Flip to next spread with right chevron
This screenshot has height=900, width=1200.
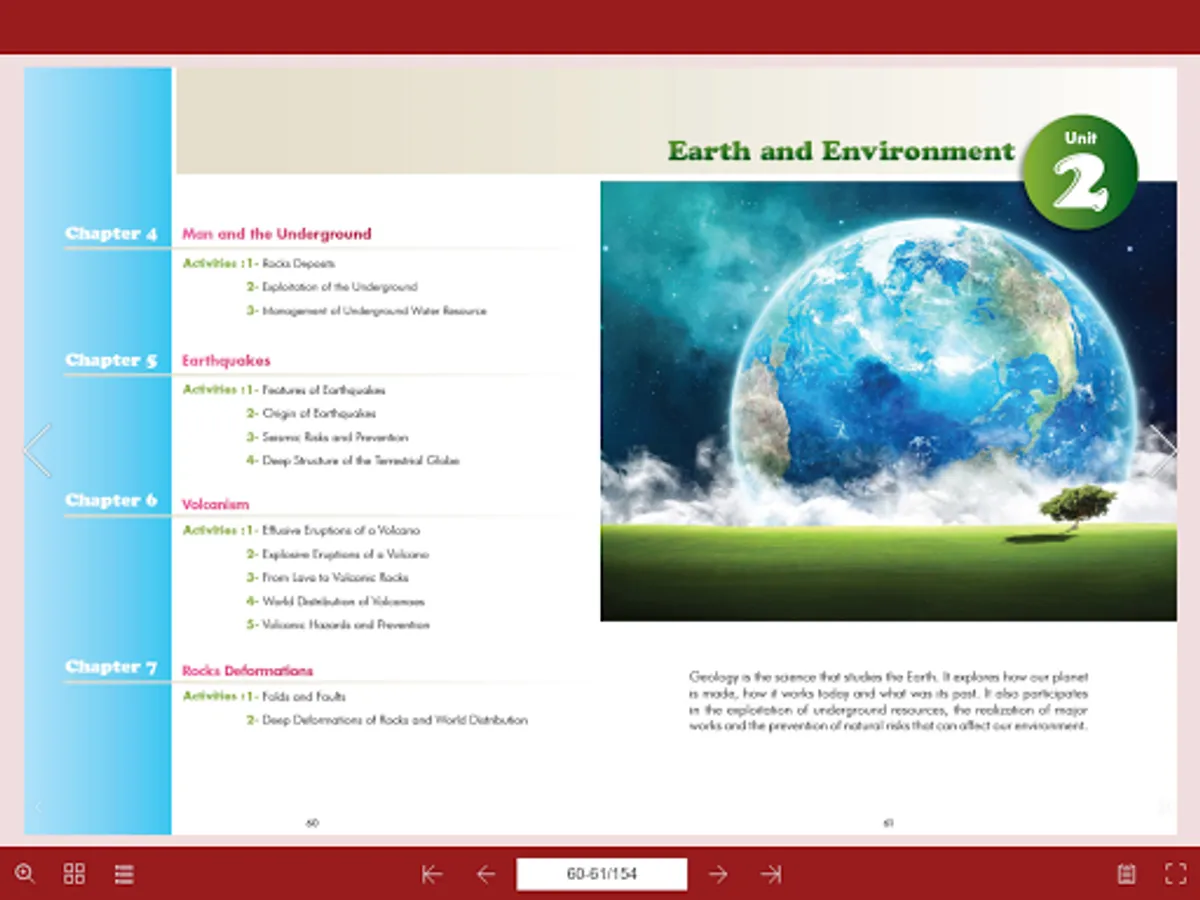[1162, 450]
